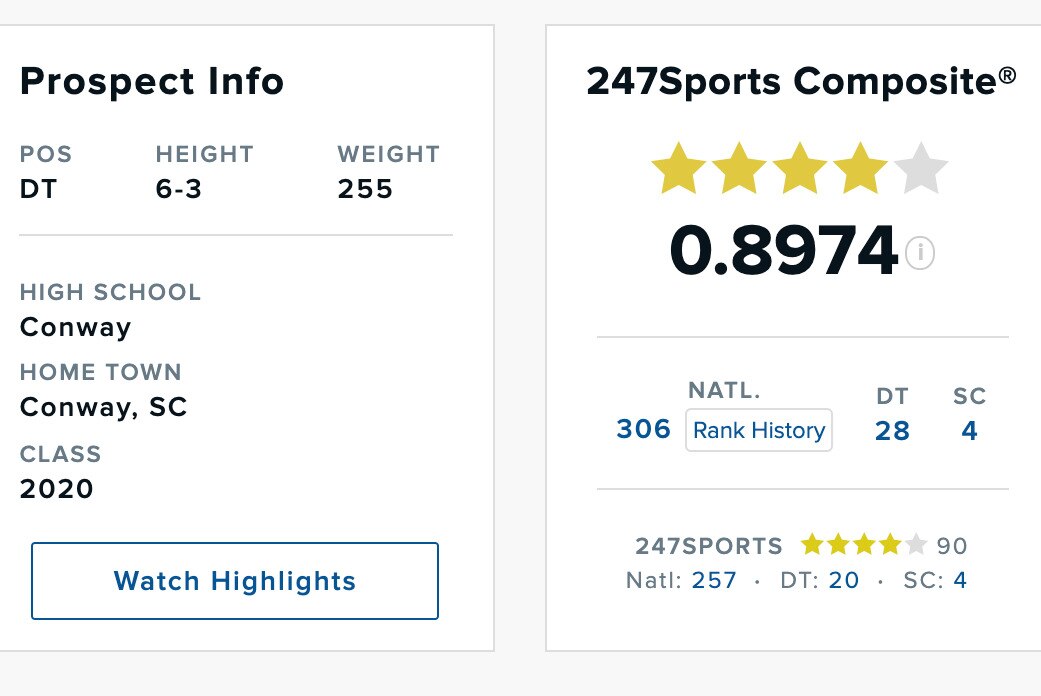Click the 0.8974 composite score

tap(783, 251)
